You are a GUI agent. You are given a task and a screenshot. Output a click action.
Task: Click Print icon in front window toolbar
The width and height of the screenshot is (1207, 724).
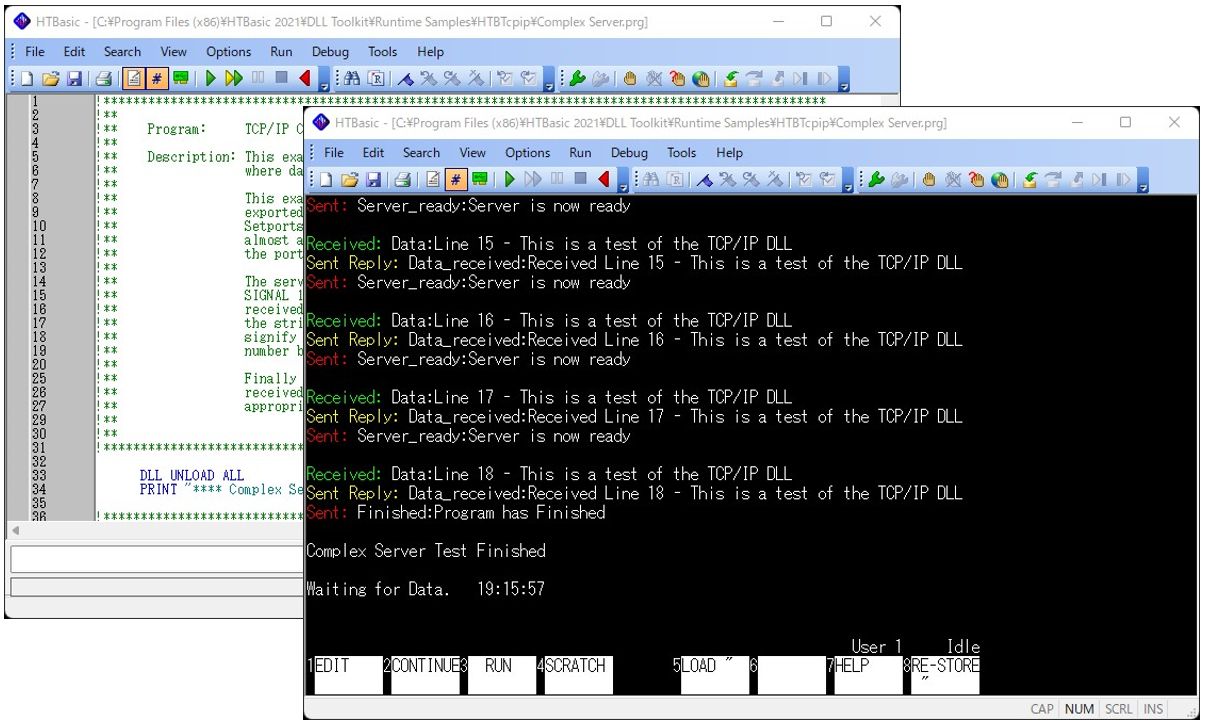[402, 180]
